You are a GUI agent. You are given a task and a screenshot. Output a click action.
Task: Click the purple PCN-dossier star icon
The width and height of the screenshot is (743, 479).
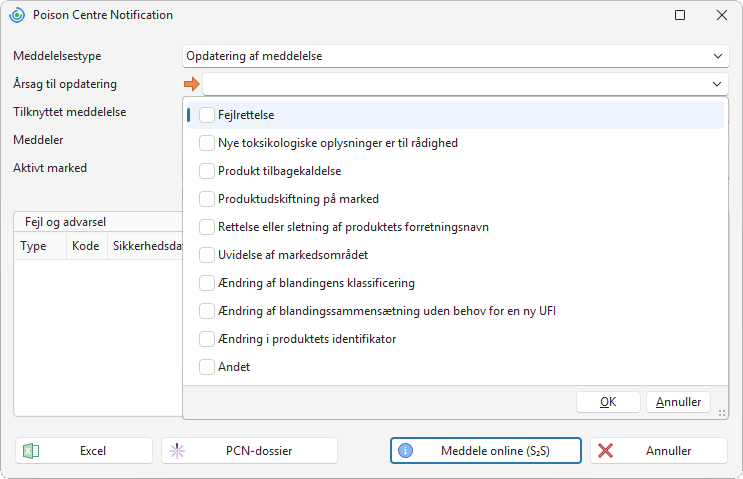tap(177, 451)
